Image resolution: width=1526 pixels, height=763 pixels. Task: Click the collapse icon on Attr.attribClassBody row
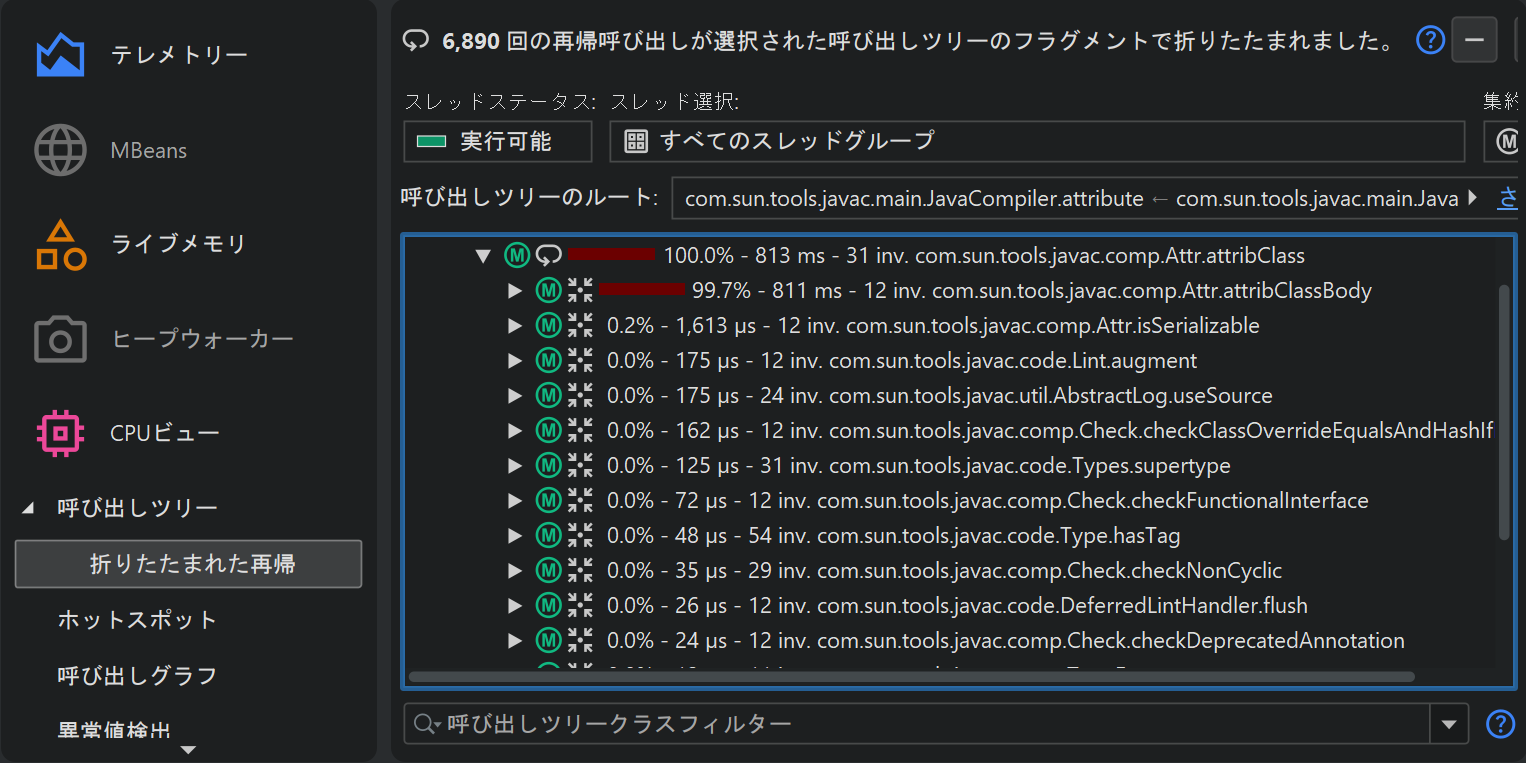(x=580, y=291)
